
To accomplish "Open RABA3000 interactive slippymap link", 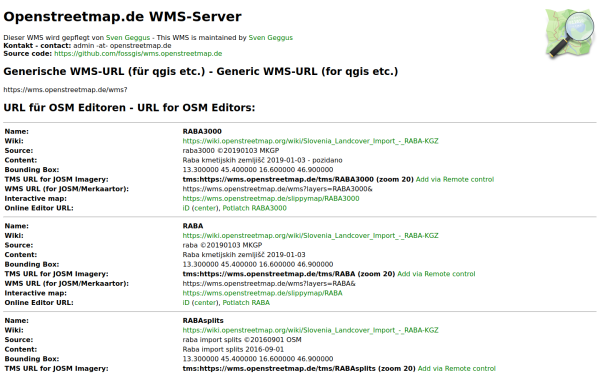I will pyautogui.click(x=271, y=199).
